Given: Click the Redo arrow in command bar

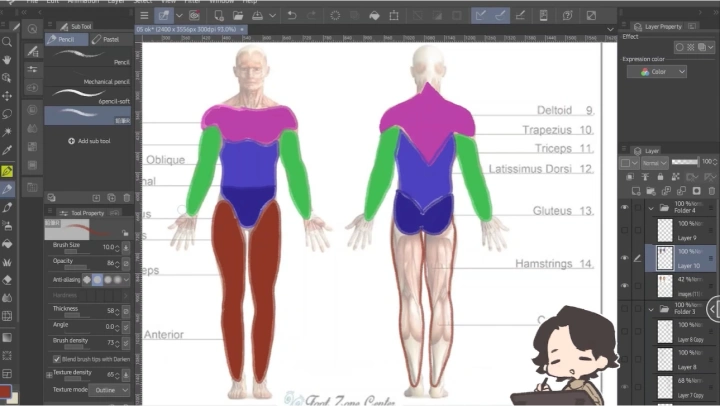Looking at the screenshot, I should (x=311, y=15).
